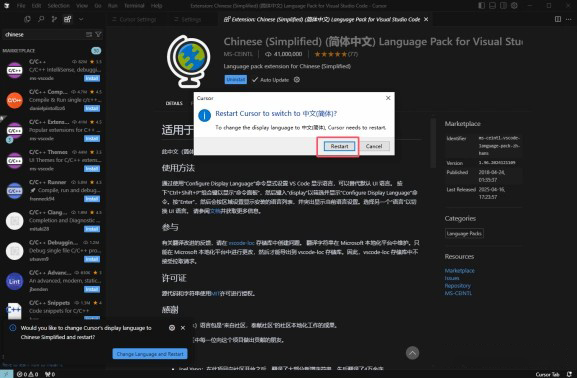The height and width of the screenshot is (378, 578).
Task: Click the MS-CEINTL publisher name
Action: pos(238,54)
